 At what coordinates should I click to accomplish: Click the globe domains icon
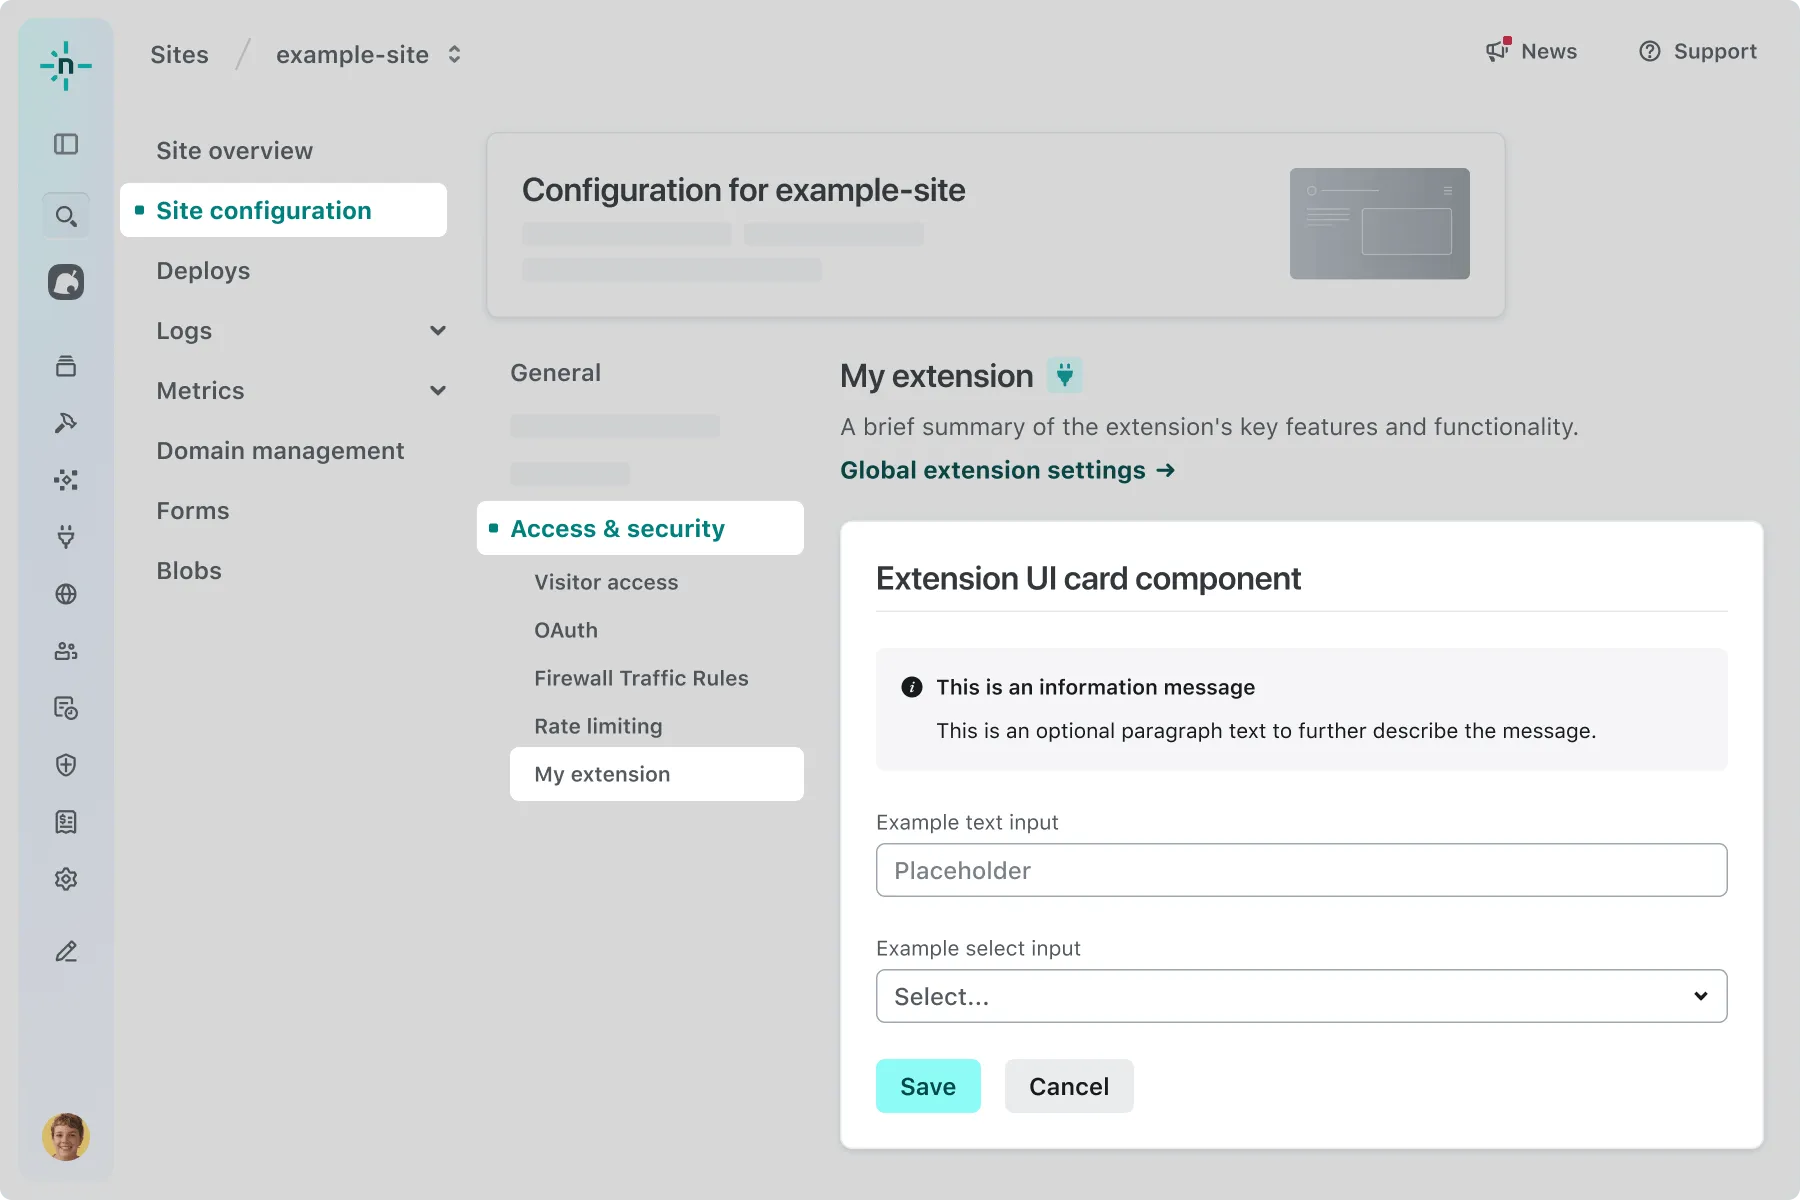coord(66,594)
